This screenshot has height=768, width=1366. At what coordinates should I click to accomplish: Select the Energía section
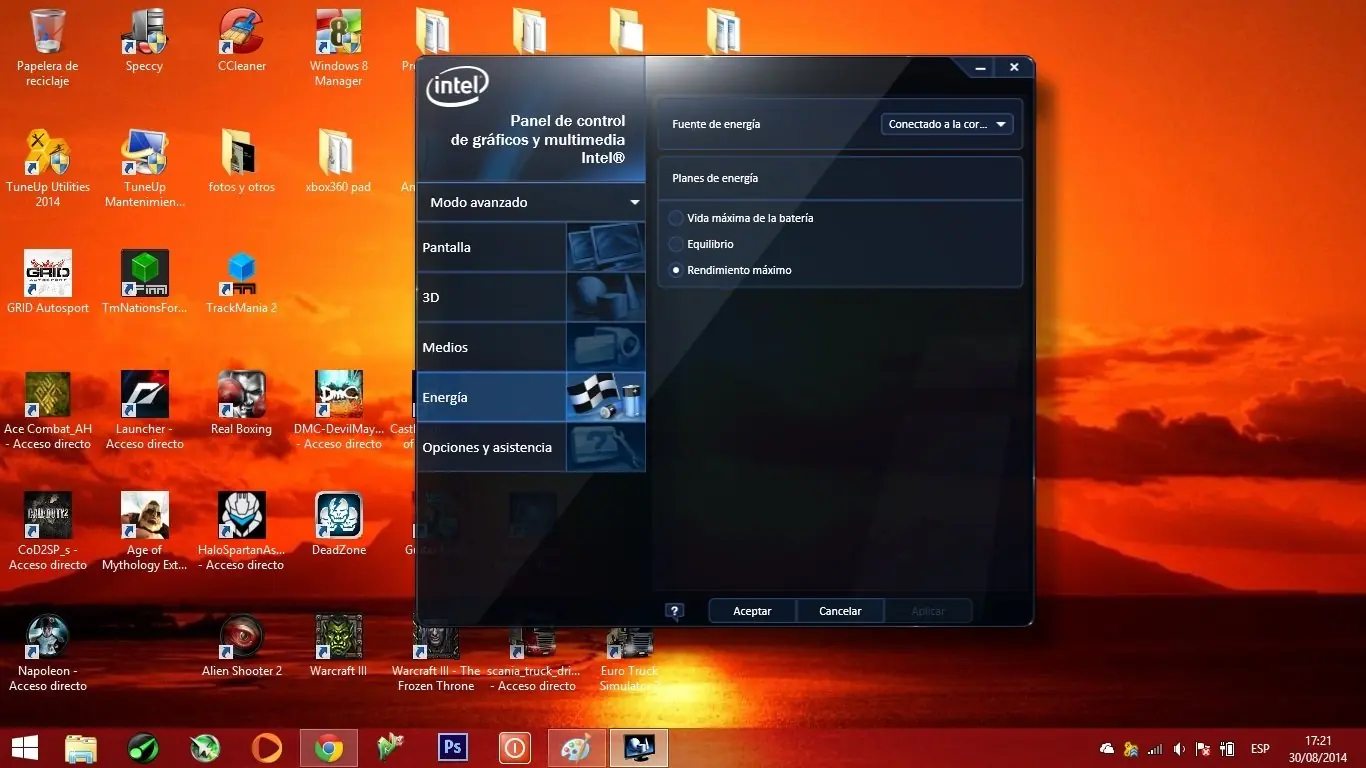pos(531,397)
